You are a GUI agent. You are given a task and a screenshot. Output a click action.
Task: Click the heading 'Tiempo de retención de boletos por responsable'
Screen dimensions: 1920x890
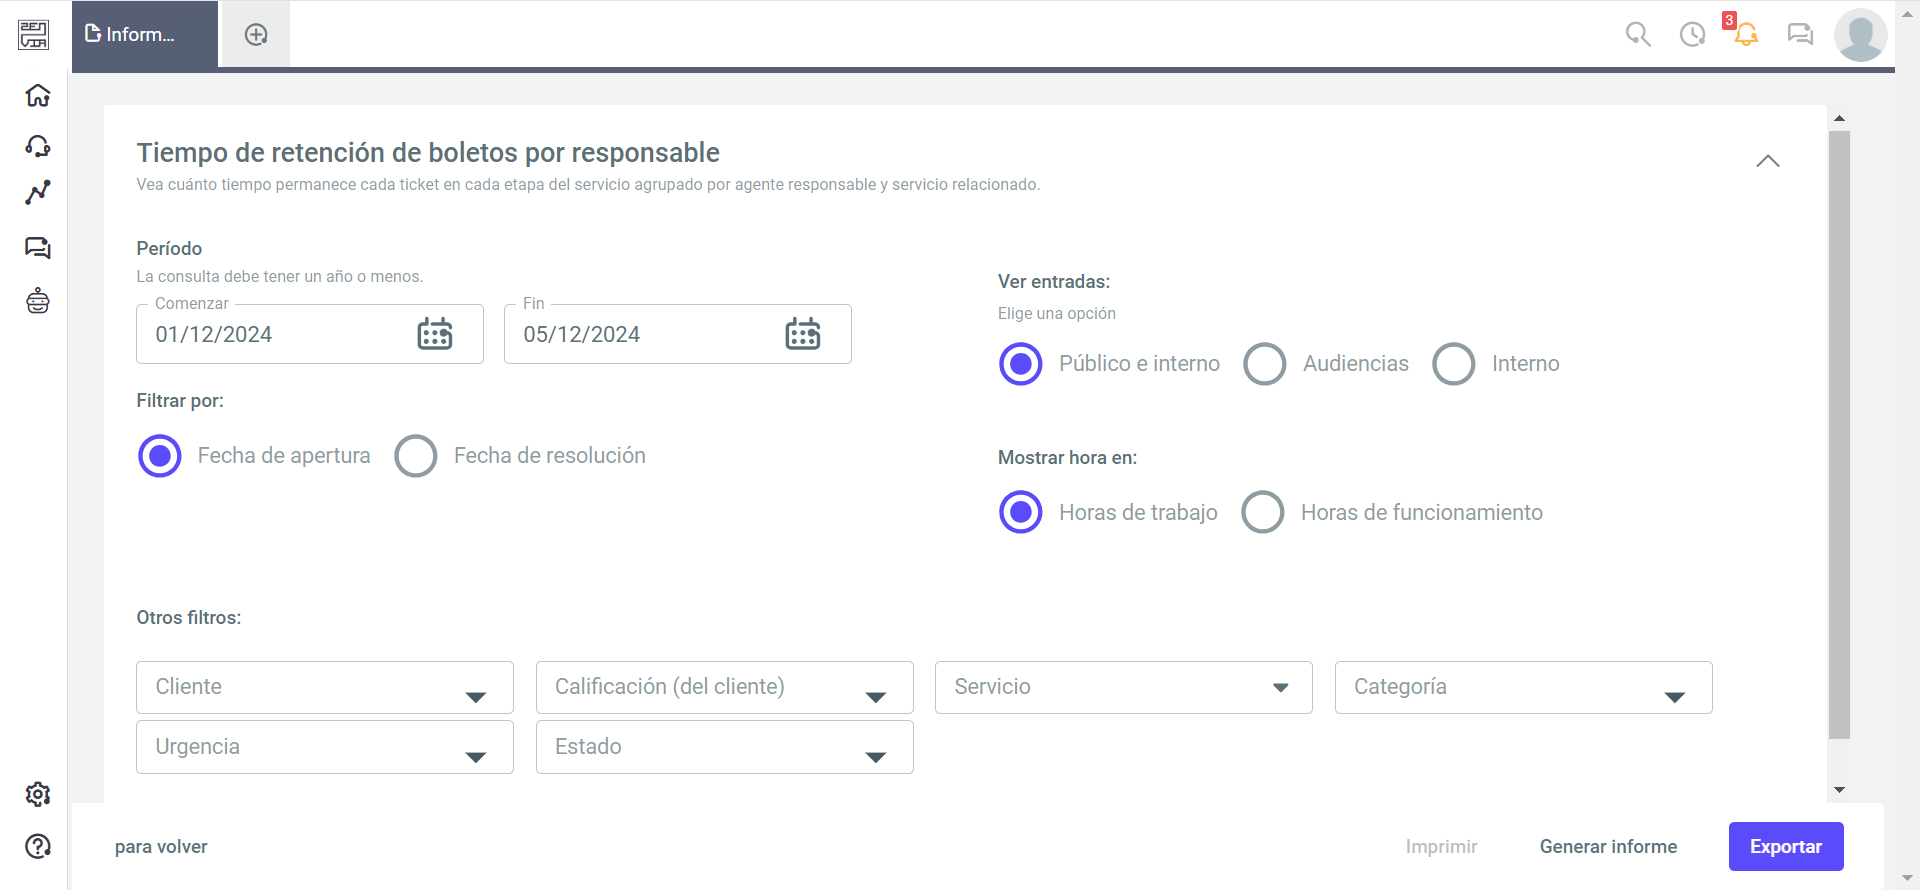click(x=428, y=152)
